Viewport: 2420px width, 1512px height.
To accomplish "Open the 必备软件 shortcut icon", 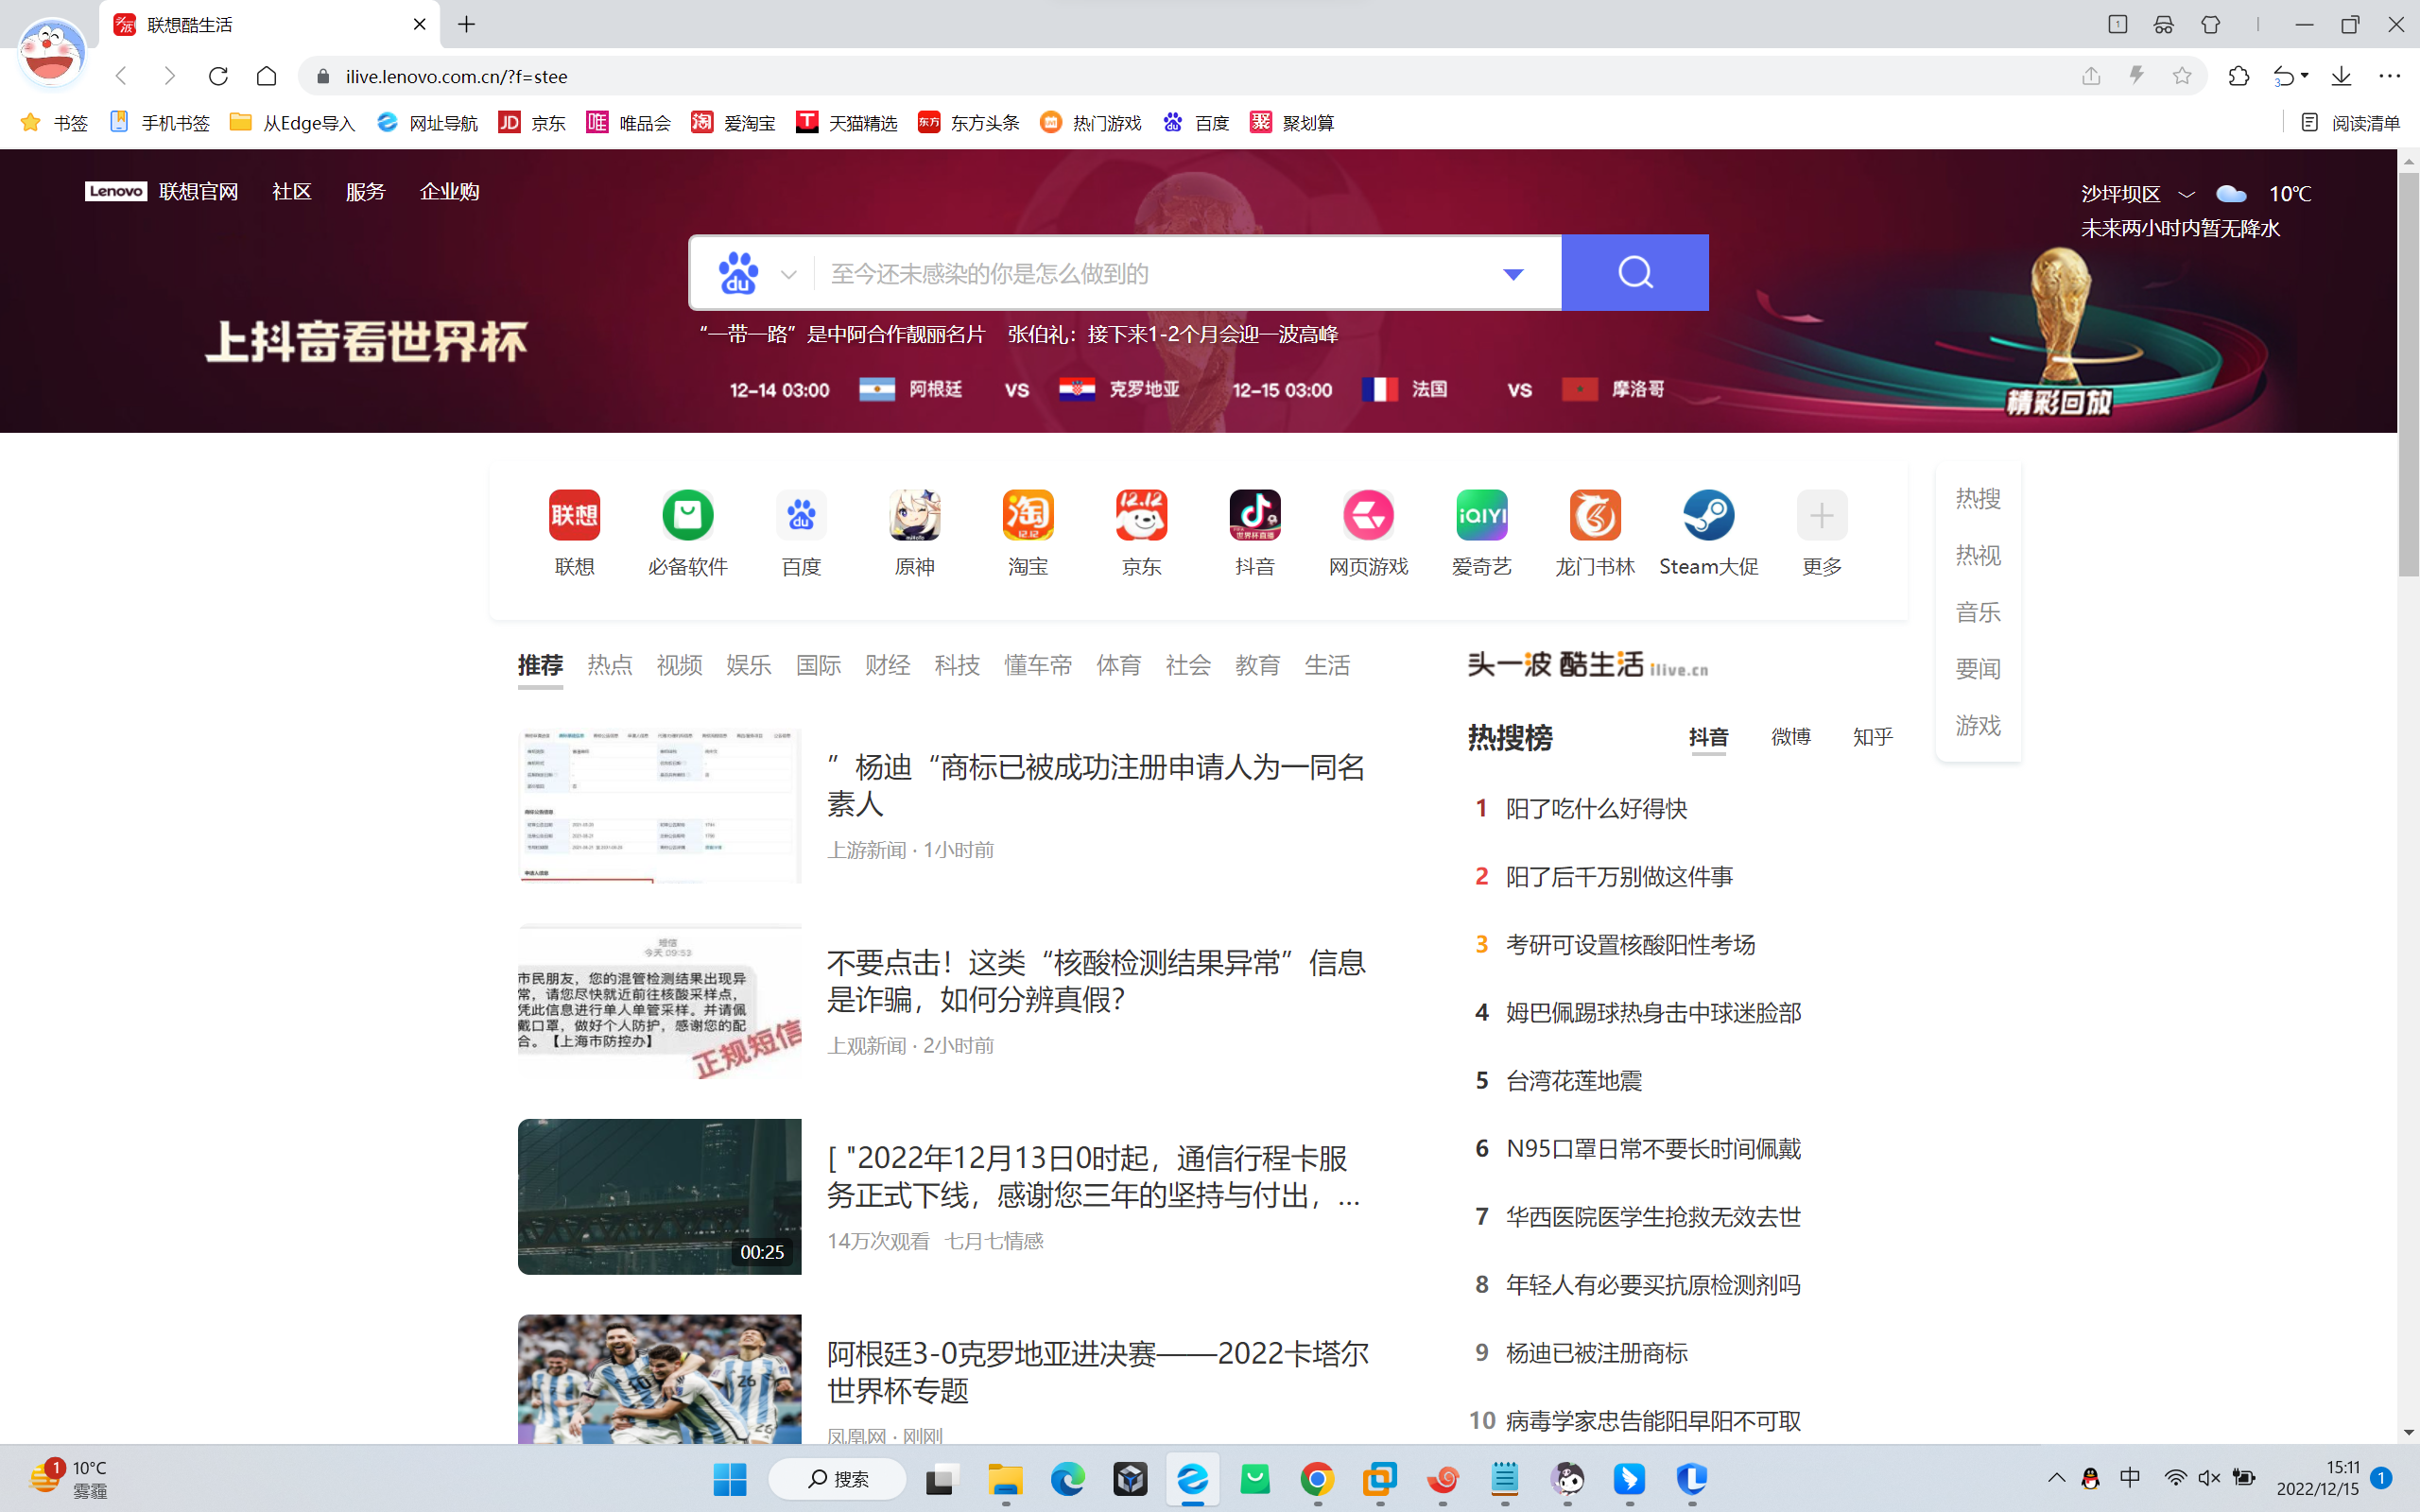I will click(x=688, y=516).
